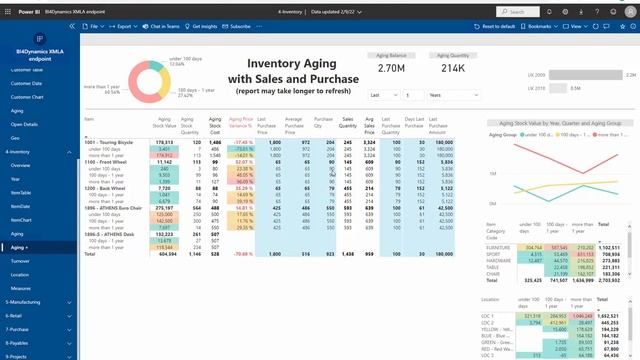Open the Location page
Viewport: 640px width, 360px height.
pyautogui.click(x=20, y=275)
